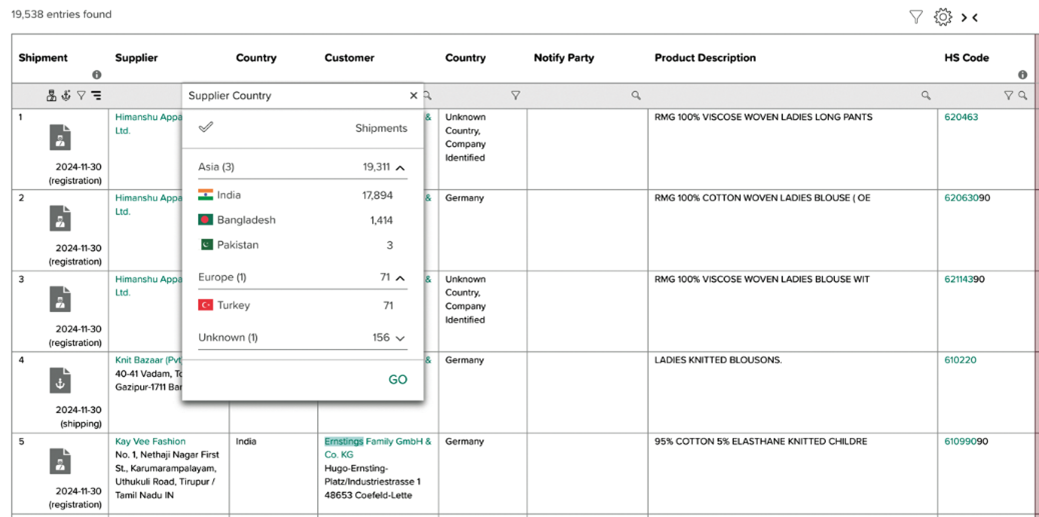
Task: Open the Customer Country funnel filter
Action: pyautogui.click(x=515, y=95)
